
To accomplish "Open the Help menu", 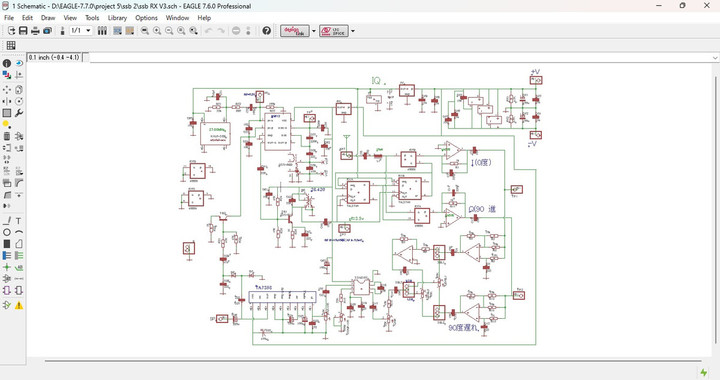I will pyautogui.click(x=204, y=18).
